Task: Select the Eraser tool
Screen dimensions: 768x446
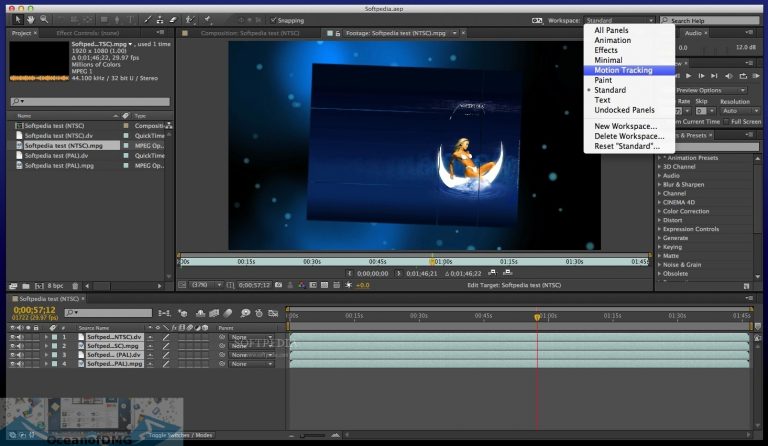Action: [x=173, y=20]
